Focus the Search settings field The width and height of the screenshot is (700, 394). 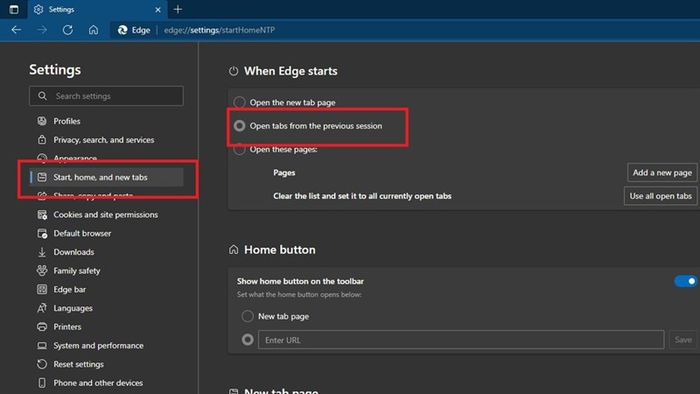[x=106, y=96]
